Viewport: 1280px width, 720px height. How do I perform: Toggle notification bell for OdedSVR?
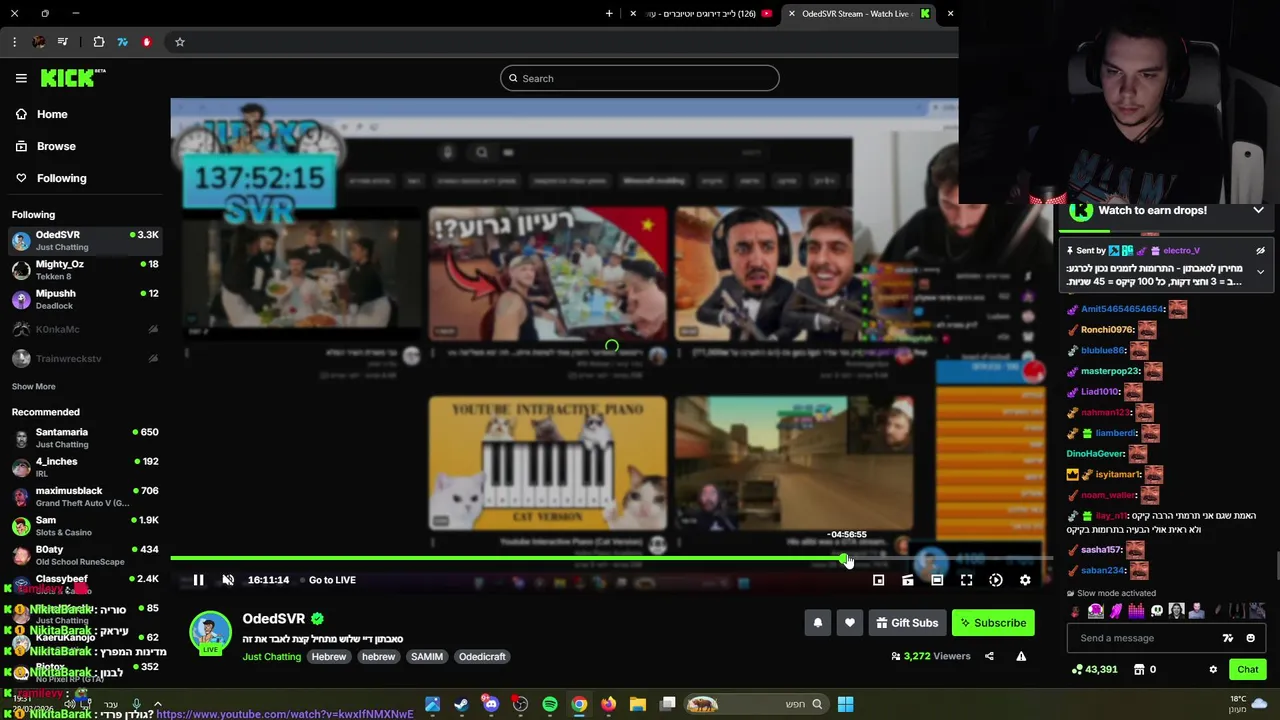point(818,623)
